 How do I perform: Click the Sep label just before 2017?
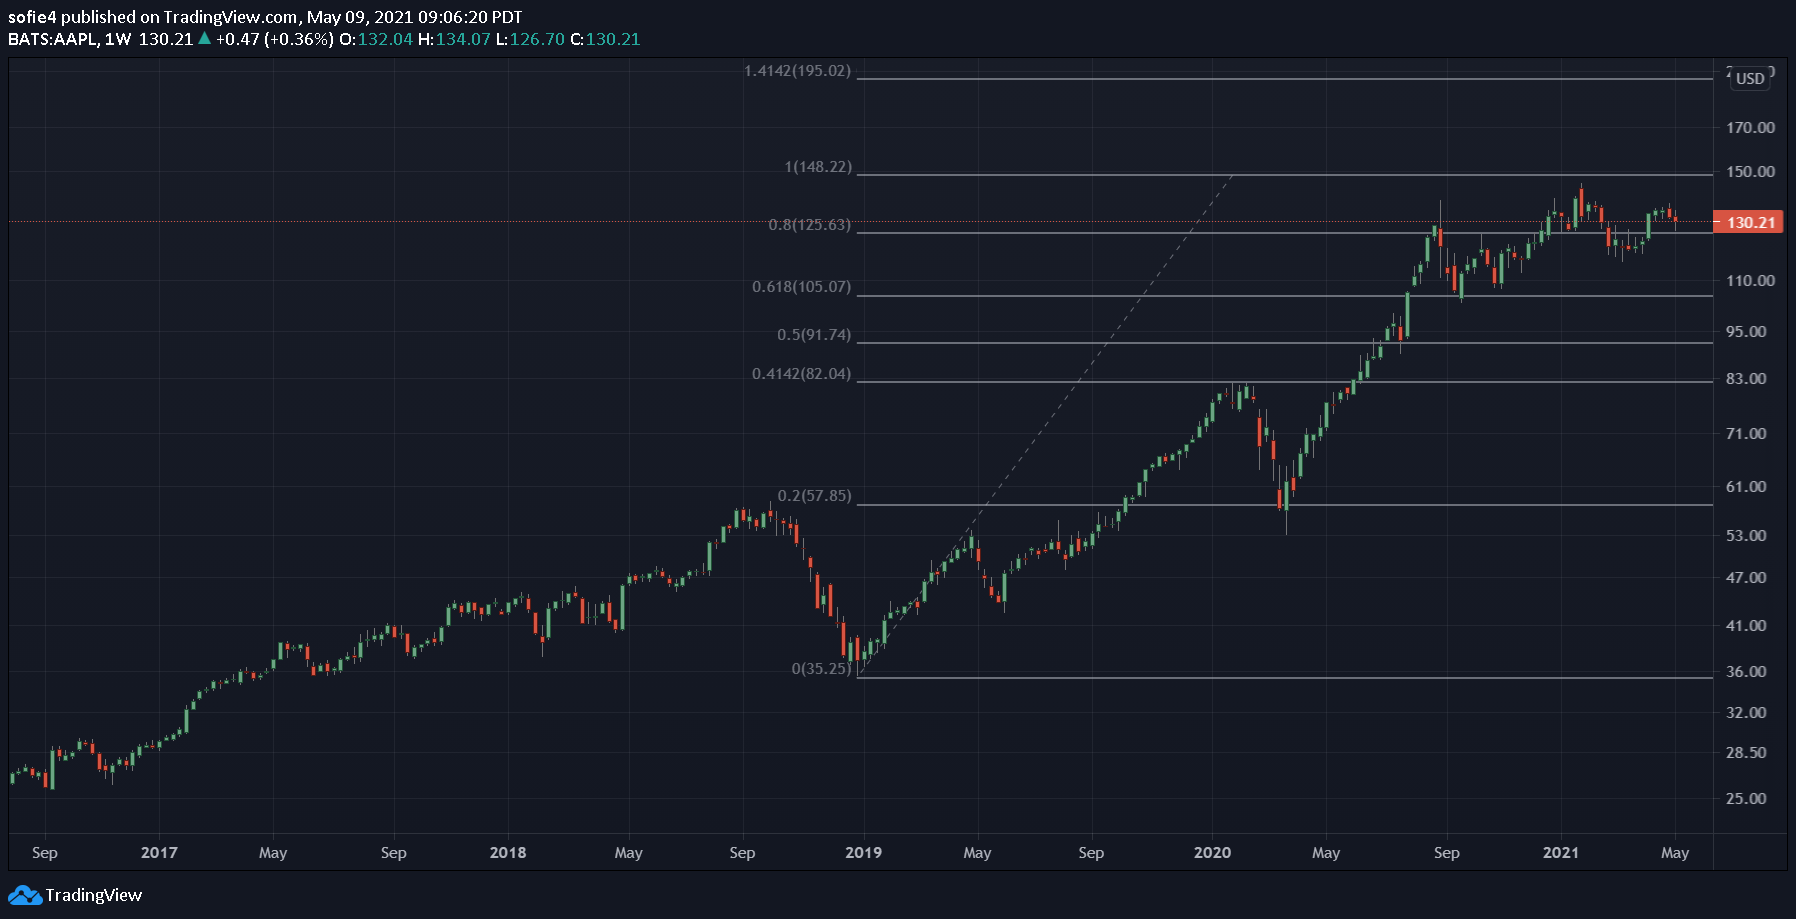[45, 853]
